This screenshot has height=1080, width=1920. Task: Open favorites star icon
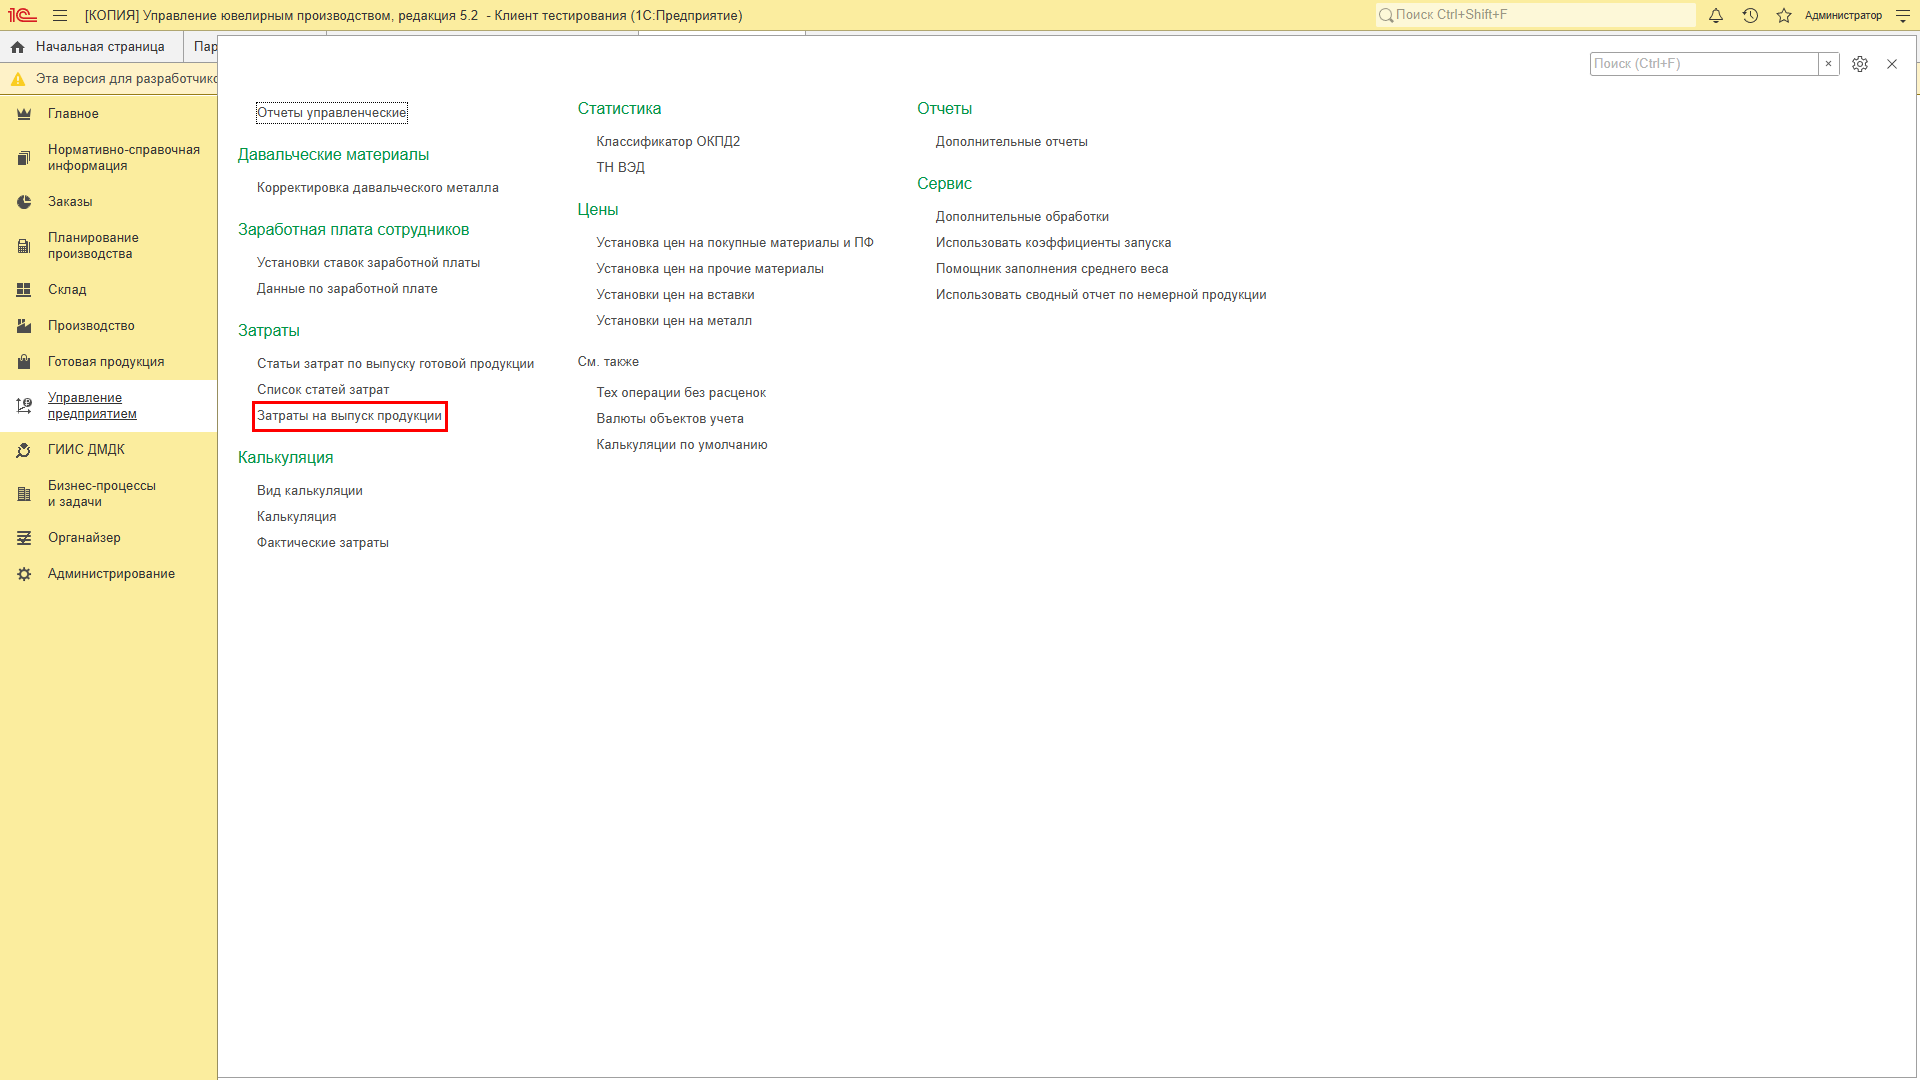(1784, 15)
